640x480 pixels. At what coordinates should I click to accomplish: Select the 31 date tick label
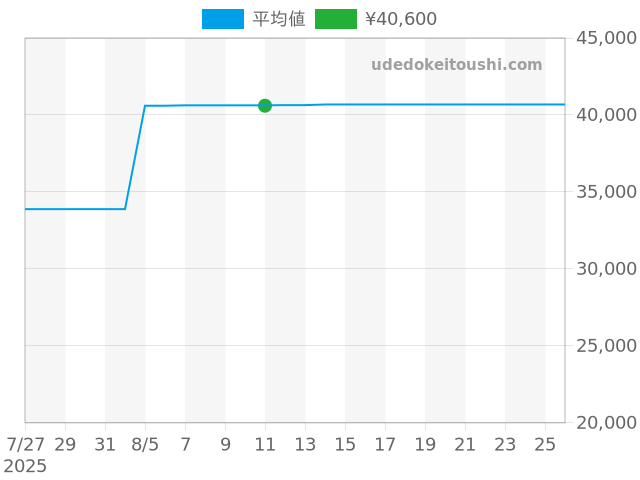pyautogui.click(x=105, y=443)
